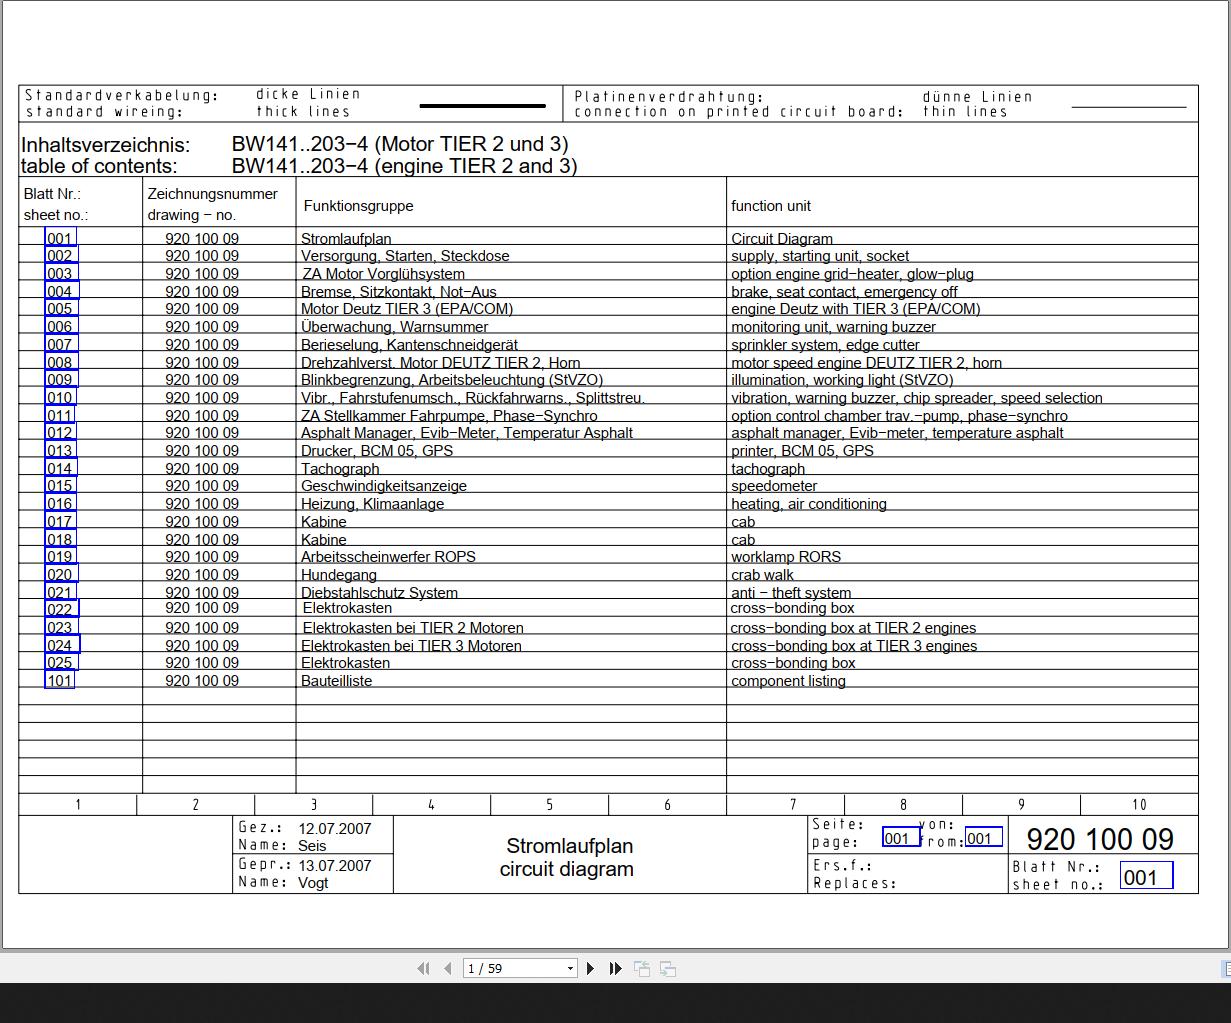This screenshot has width=1231, height=1023.
Task: Open sheet link 010 Vibr., Fahrstufenumsch.
Action: [60, 397]
